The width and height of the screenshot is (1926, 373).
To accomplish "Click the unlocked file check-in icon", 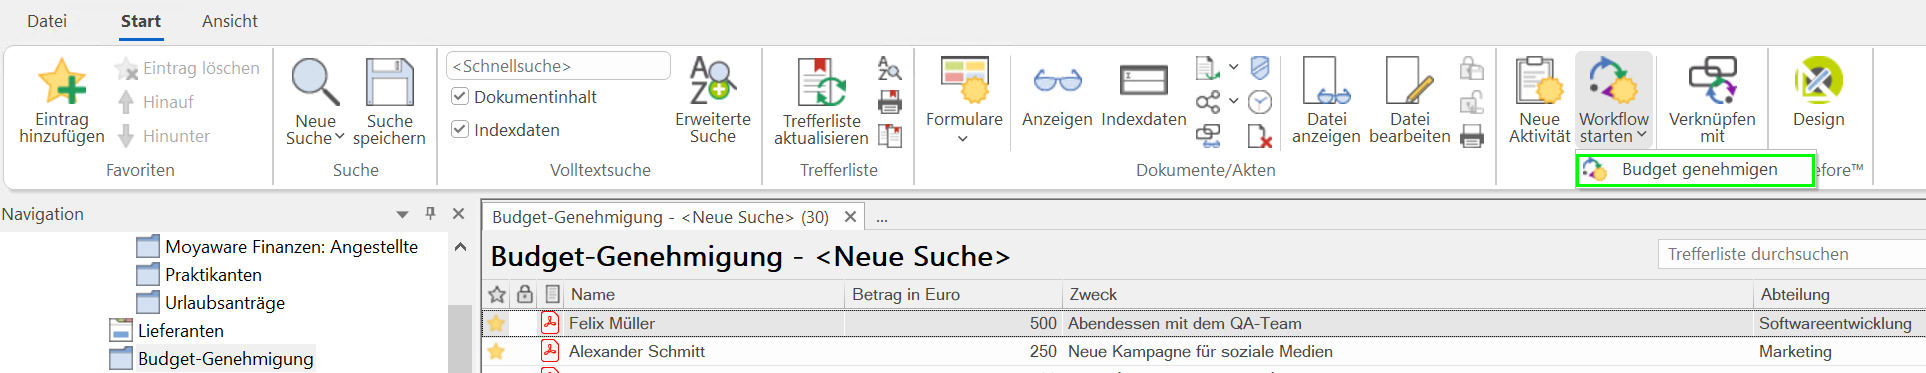I will pos(1472,102).
